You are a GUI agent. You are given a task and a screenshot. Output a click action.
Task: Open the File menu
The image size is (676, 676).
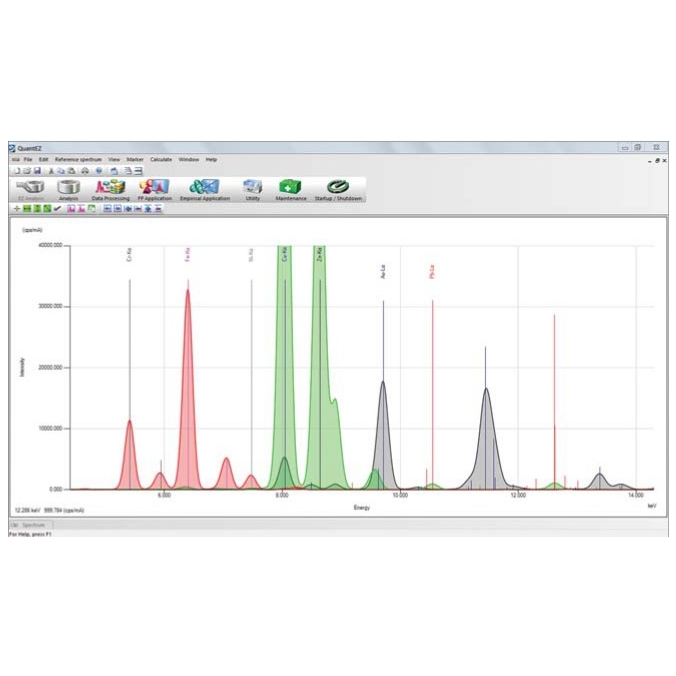click(28, 159)
